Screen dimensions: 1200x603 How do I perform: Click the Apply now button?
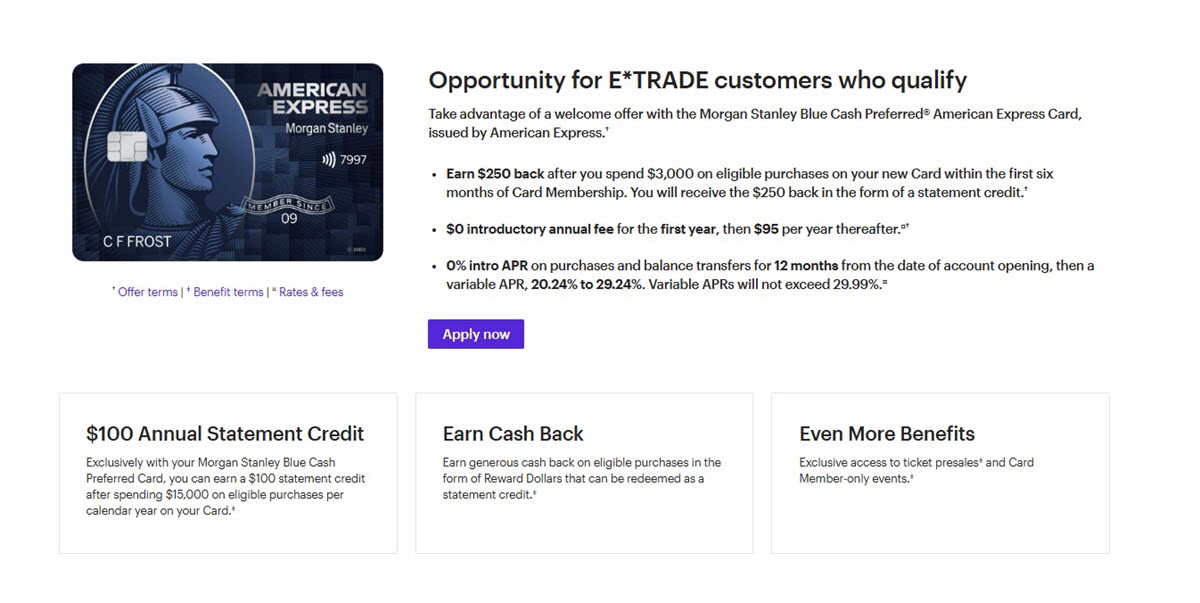(476, 334)
